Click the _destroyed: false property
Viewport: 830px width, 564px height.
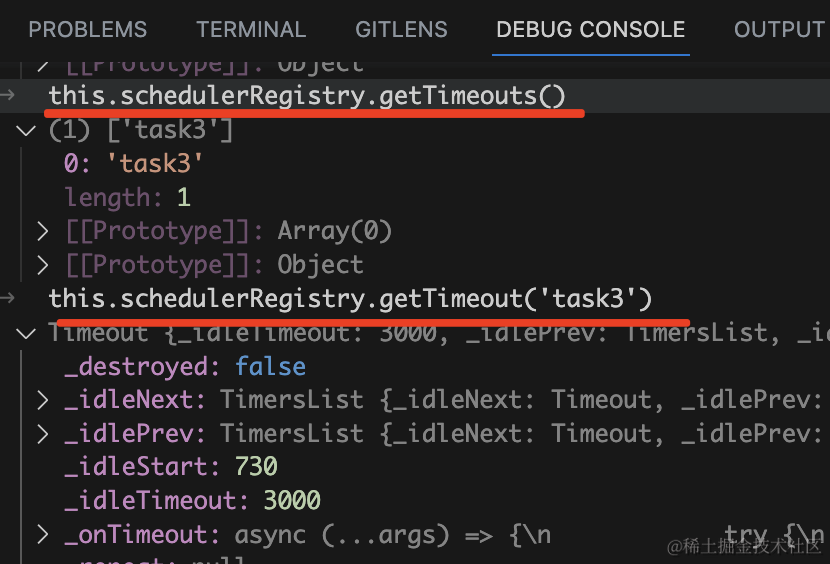pyautogui.click(x=185, y=366)
